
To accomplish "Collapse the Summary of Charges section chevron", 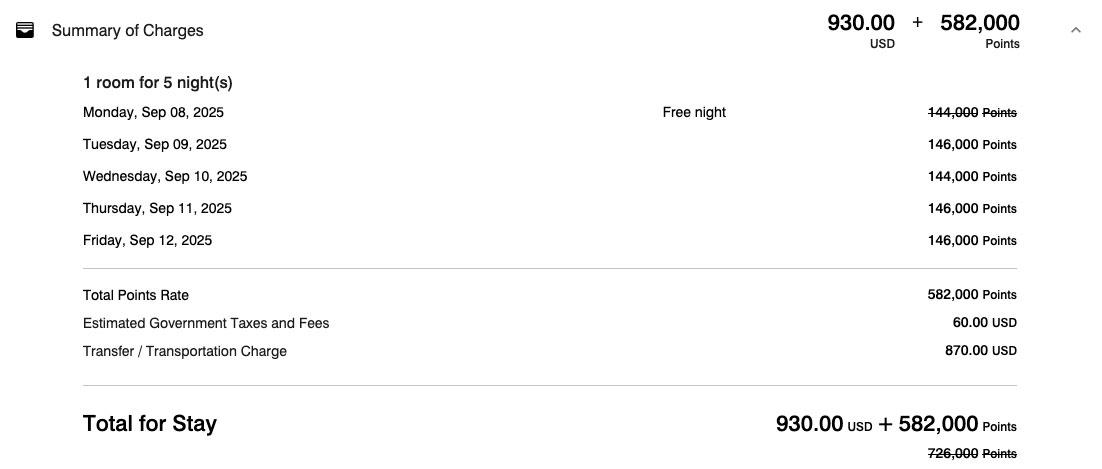I will [1075, 30].
